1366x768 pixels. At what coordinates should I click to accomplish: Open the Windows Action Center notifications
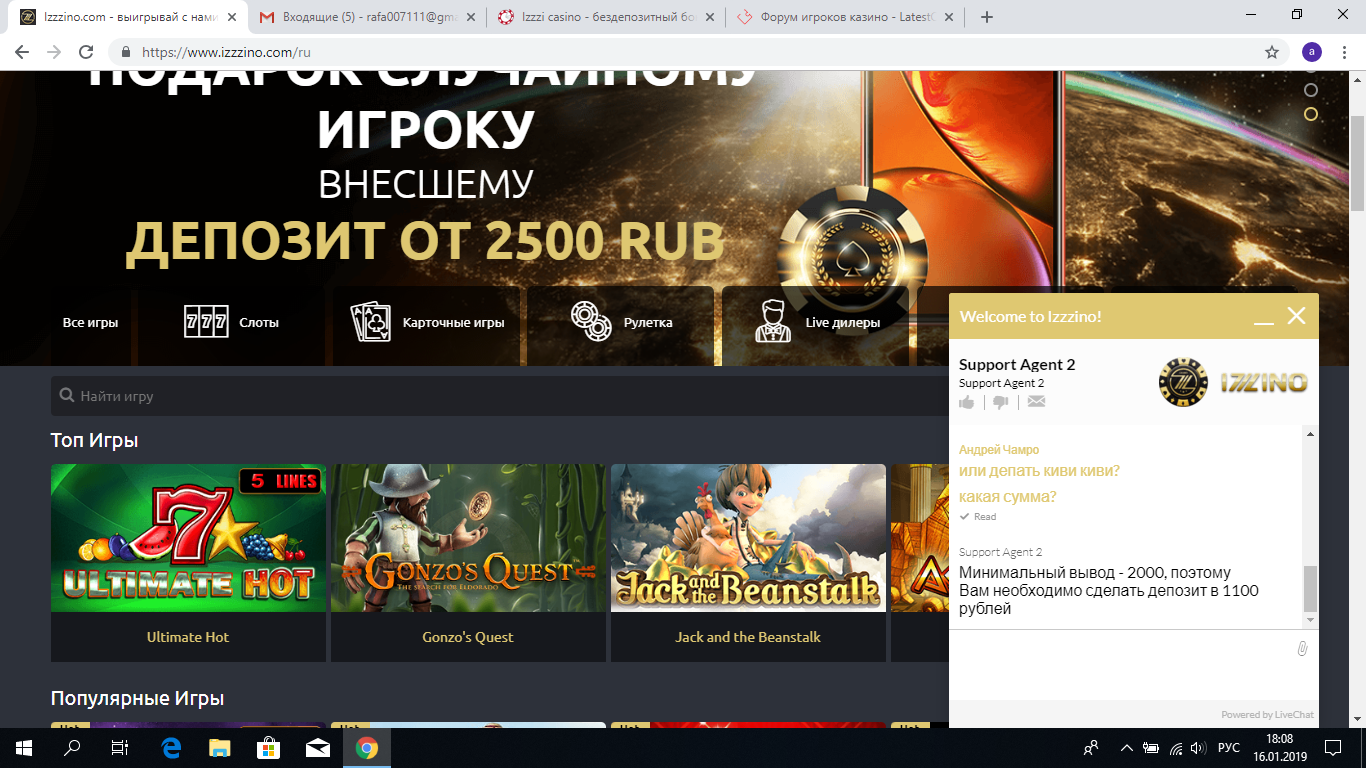(x=1333, y=748)
